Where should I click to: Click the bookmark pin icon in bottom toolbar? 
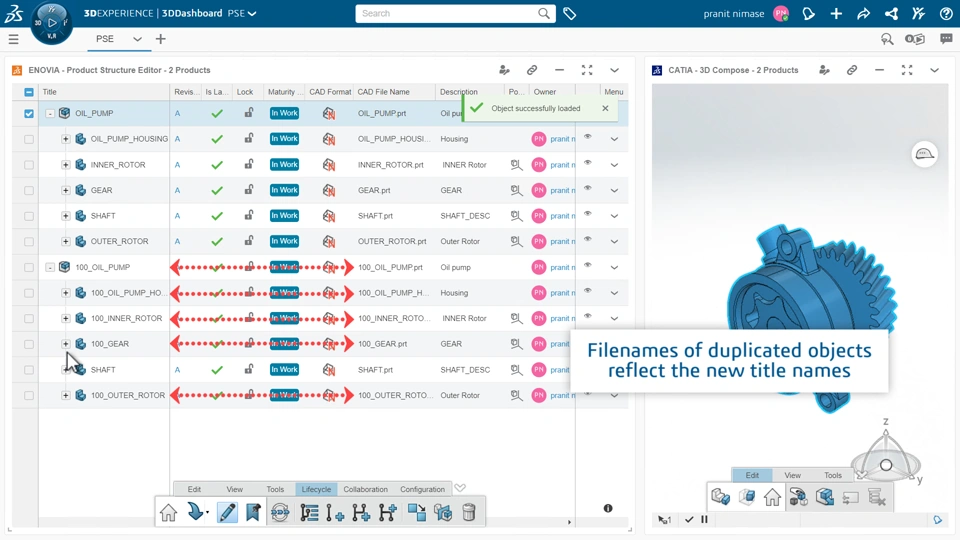253,512
